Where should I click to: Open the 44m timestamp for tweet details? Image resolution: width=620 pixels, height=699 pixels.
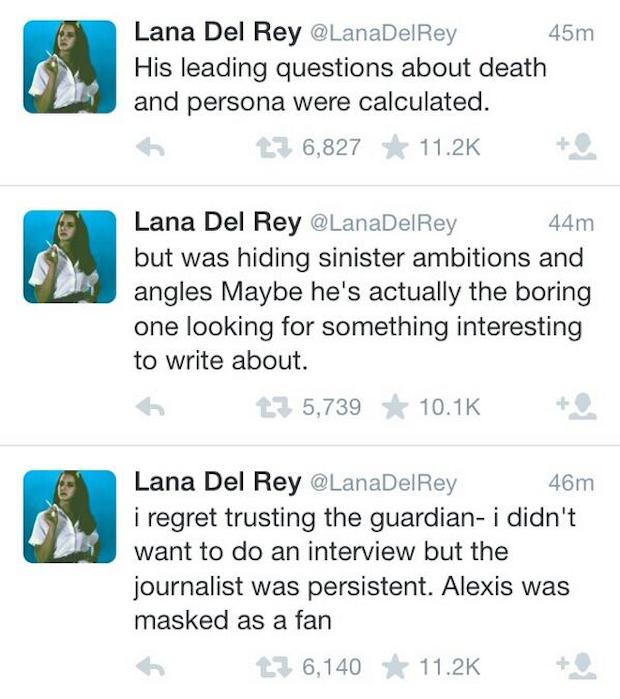(x=571, y=223)
